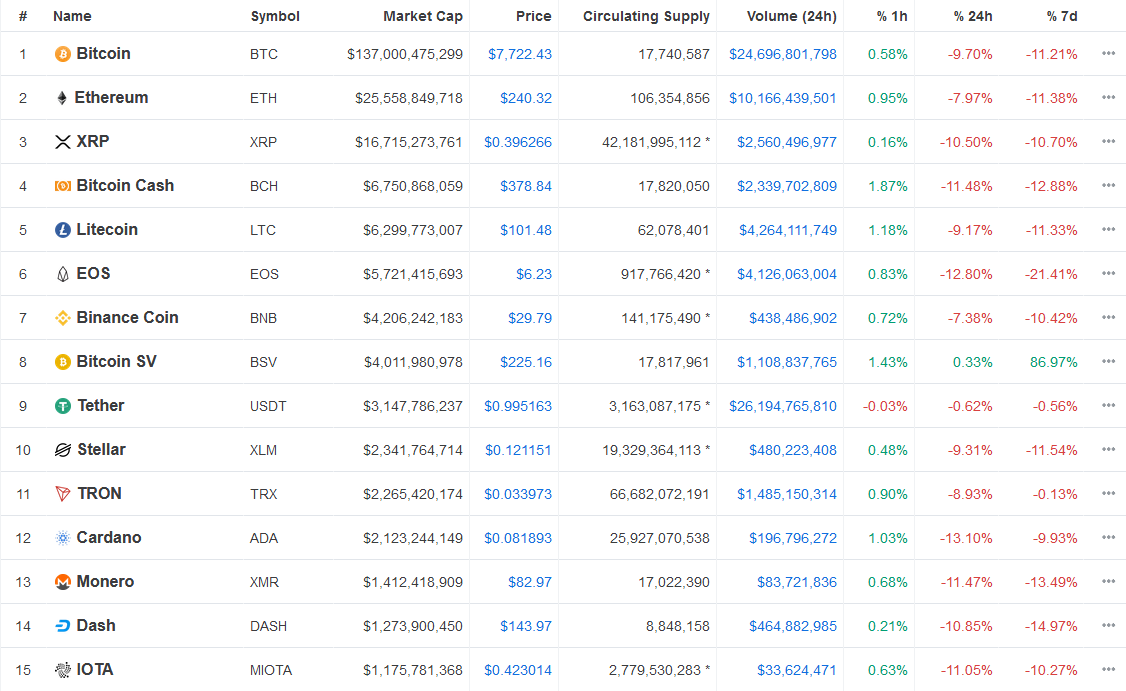Viewport: 1126px width, 691px height.
Task: Click Bitcoin Cash 1h change 1.87%
Action: (888, 186)
